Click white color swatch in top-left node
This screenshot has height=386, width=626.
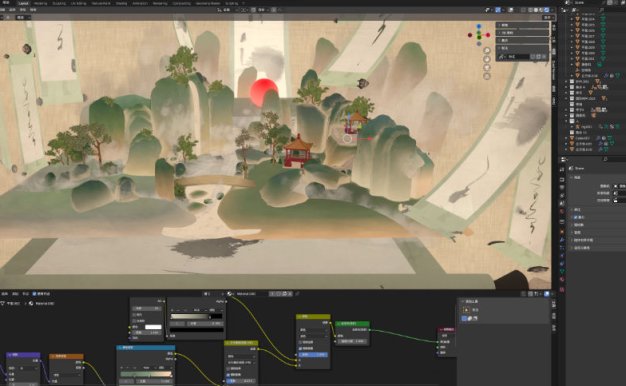click(x=153, y=327)
